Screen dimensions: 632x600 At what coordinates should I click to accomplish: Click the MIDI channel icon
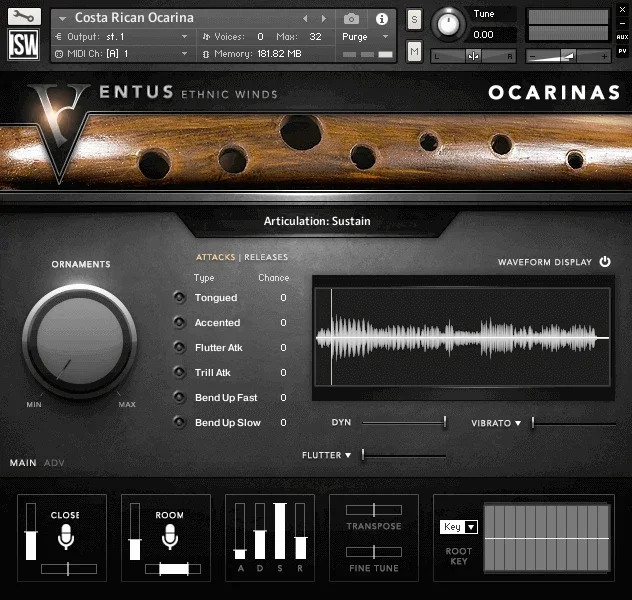[59, 54]
